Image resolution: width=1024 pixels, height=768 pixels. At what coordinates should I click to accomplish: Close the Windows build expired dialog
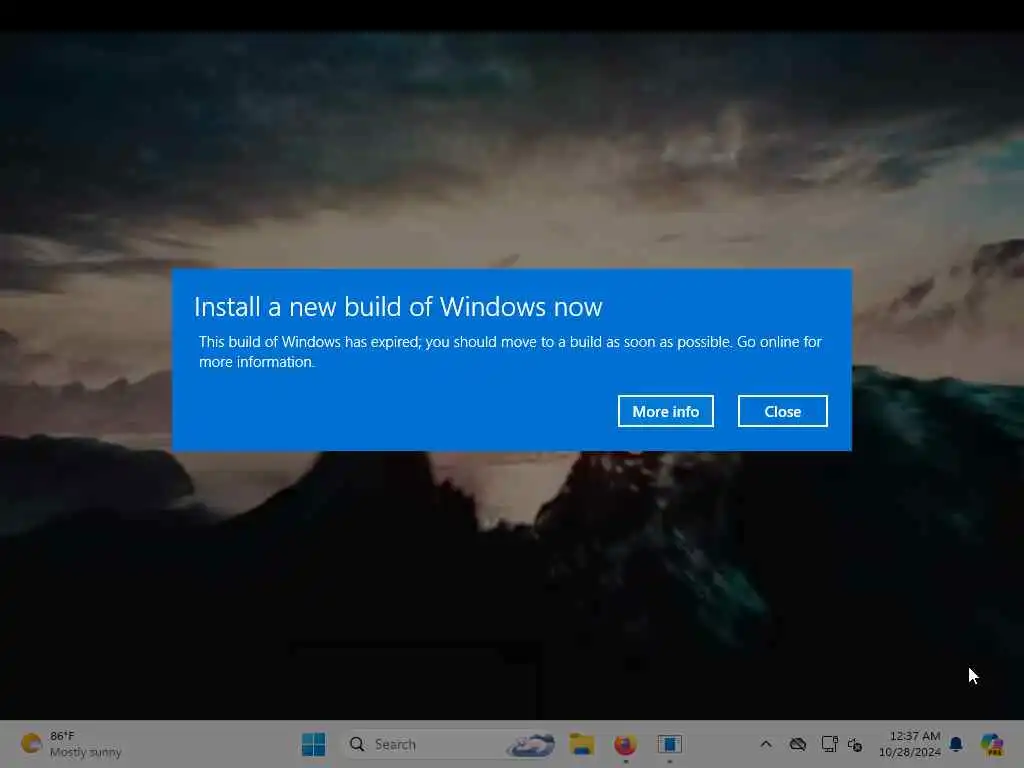coord(782,411)
